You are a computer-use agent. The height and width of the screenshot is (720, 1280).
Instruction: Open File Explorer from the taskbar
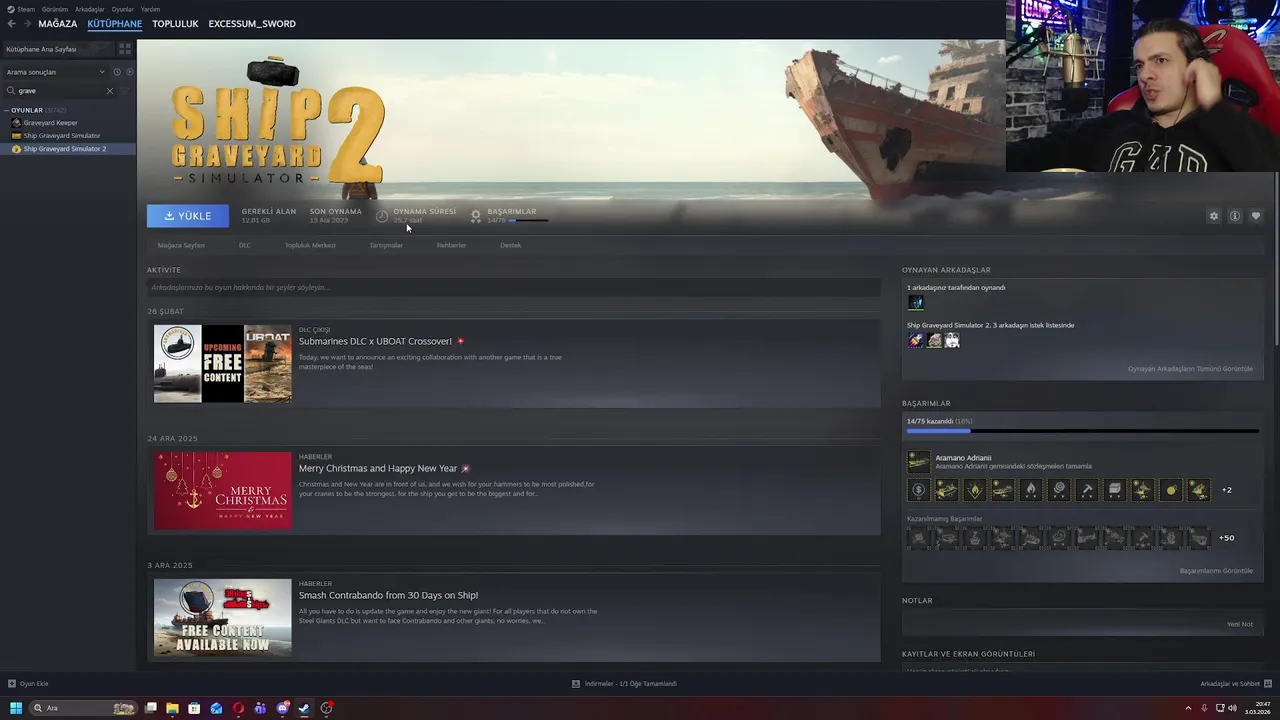coord(172,708)
